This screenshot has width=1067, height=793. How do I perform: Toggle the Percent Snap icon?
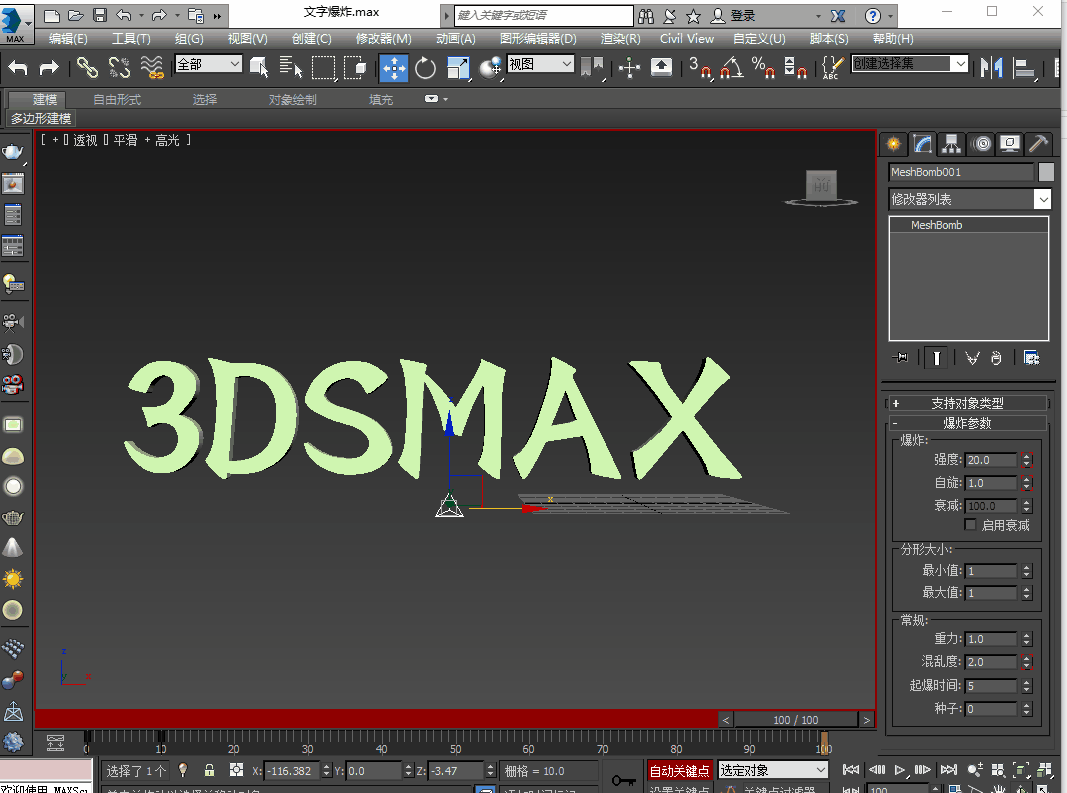(x=763, y=67)
